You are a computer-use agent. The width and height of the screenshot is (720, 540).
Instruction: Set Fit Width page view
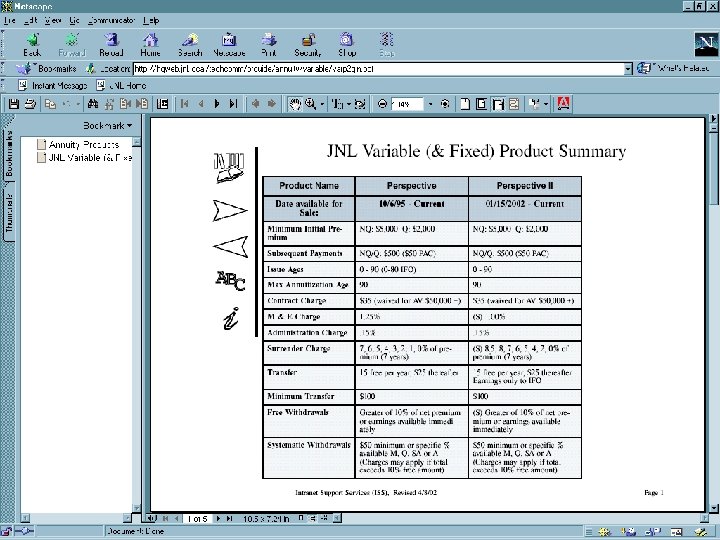click(498, 104)
